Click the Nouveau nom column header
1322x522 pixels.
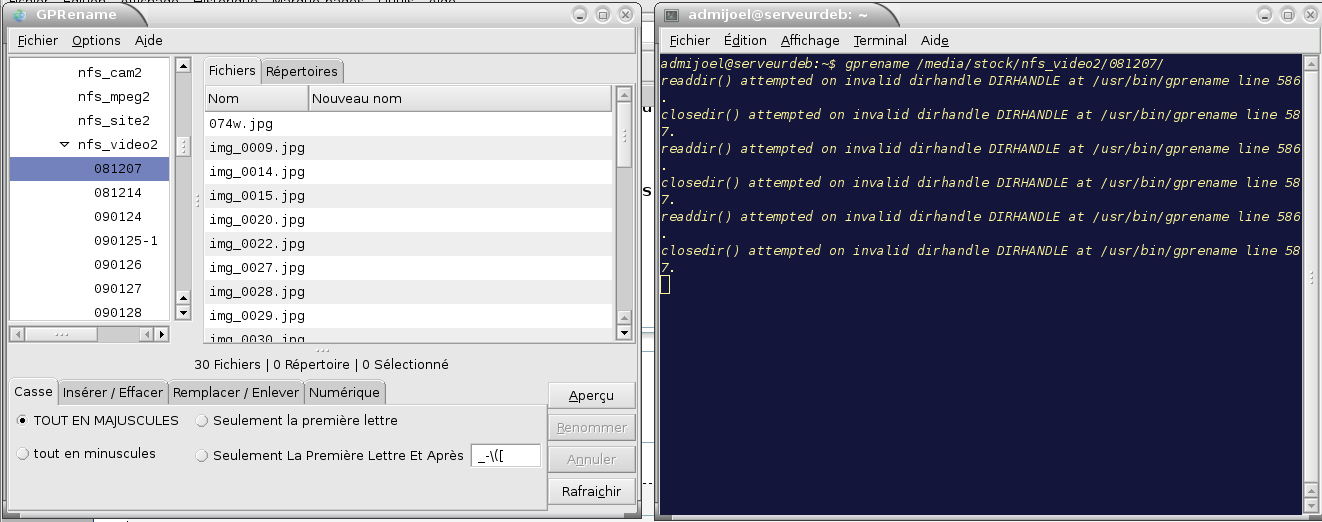click(459, 99)
